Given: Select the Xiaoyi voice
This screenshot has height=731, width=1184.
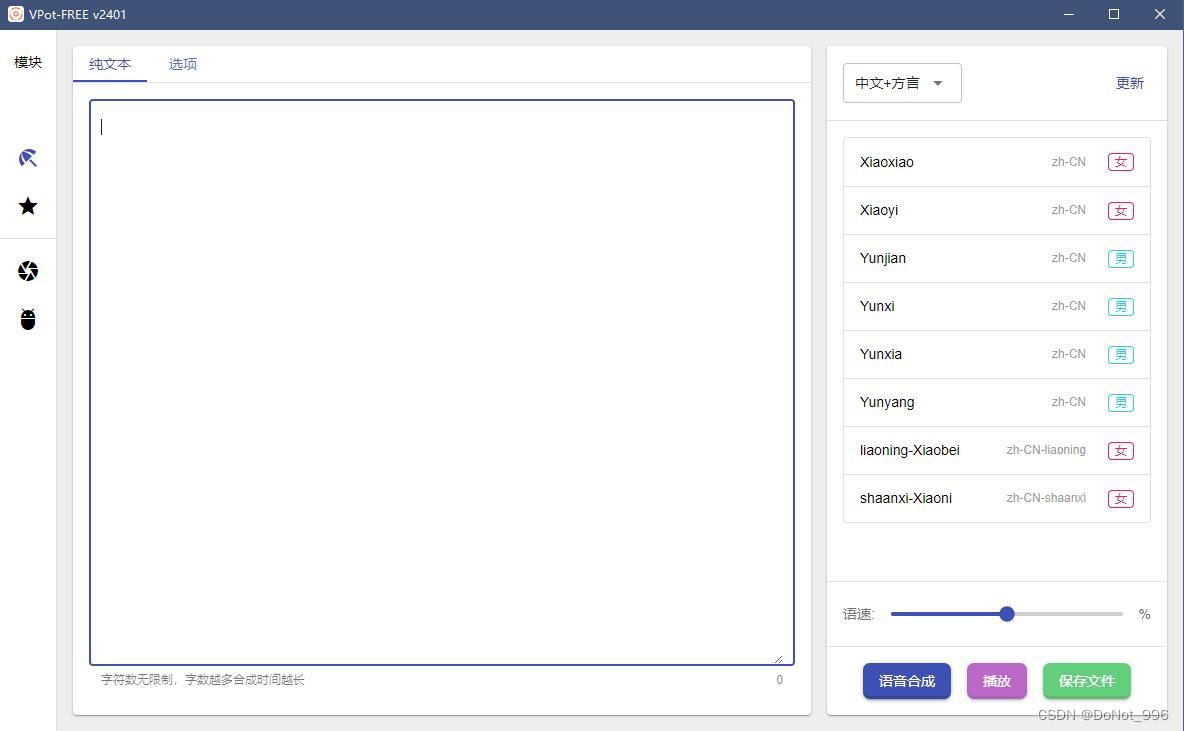Looking at the screenshot, I should (997, 211).
